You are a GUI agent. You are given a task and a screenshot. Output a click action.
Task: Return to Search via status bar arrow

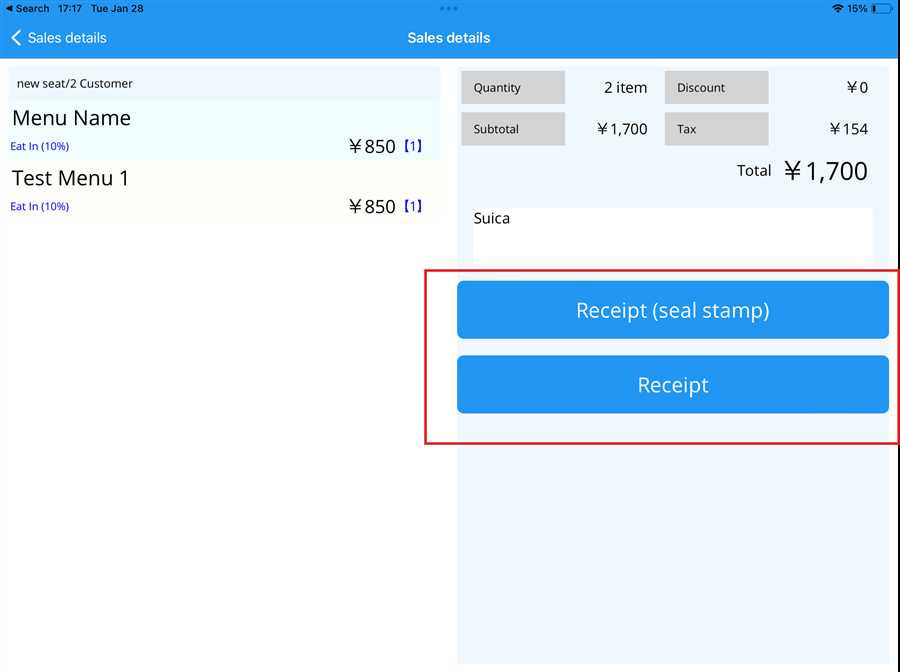point(9,8)
